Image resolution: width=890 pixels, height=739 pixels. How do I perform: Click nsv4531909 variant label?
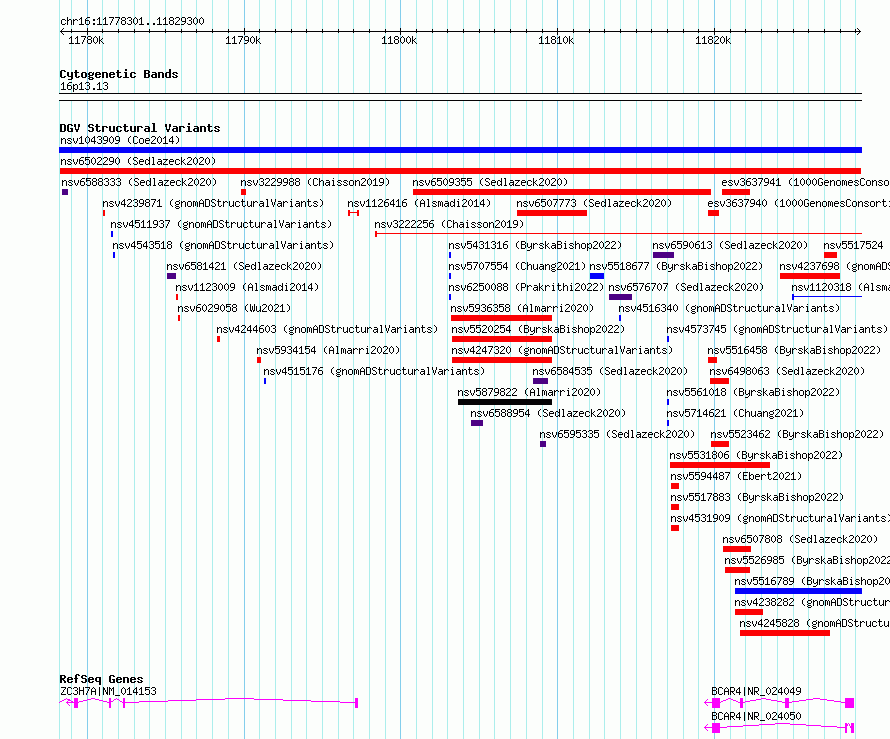(780, 518)
